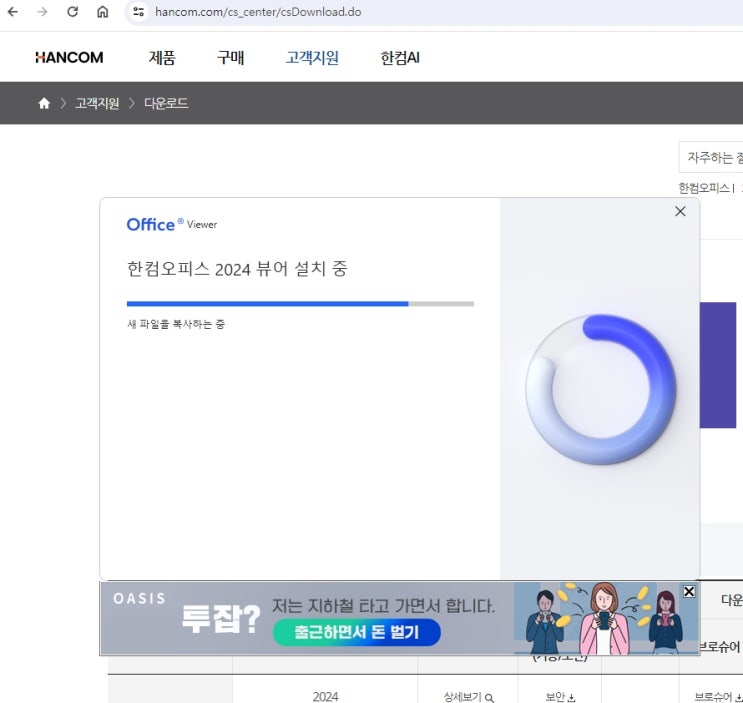
Task: Click the browser back arrow
Action: [x=13, y=12]
